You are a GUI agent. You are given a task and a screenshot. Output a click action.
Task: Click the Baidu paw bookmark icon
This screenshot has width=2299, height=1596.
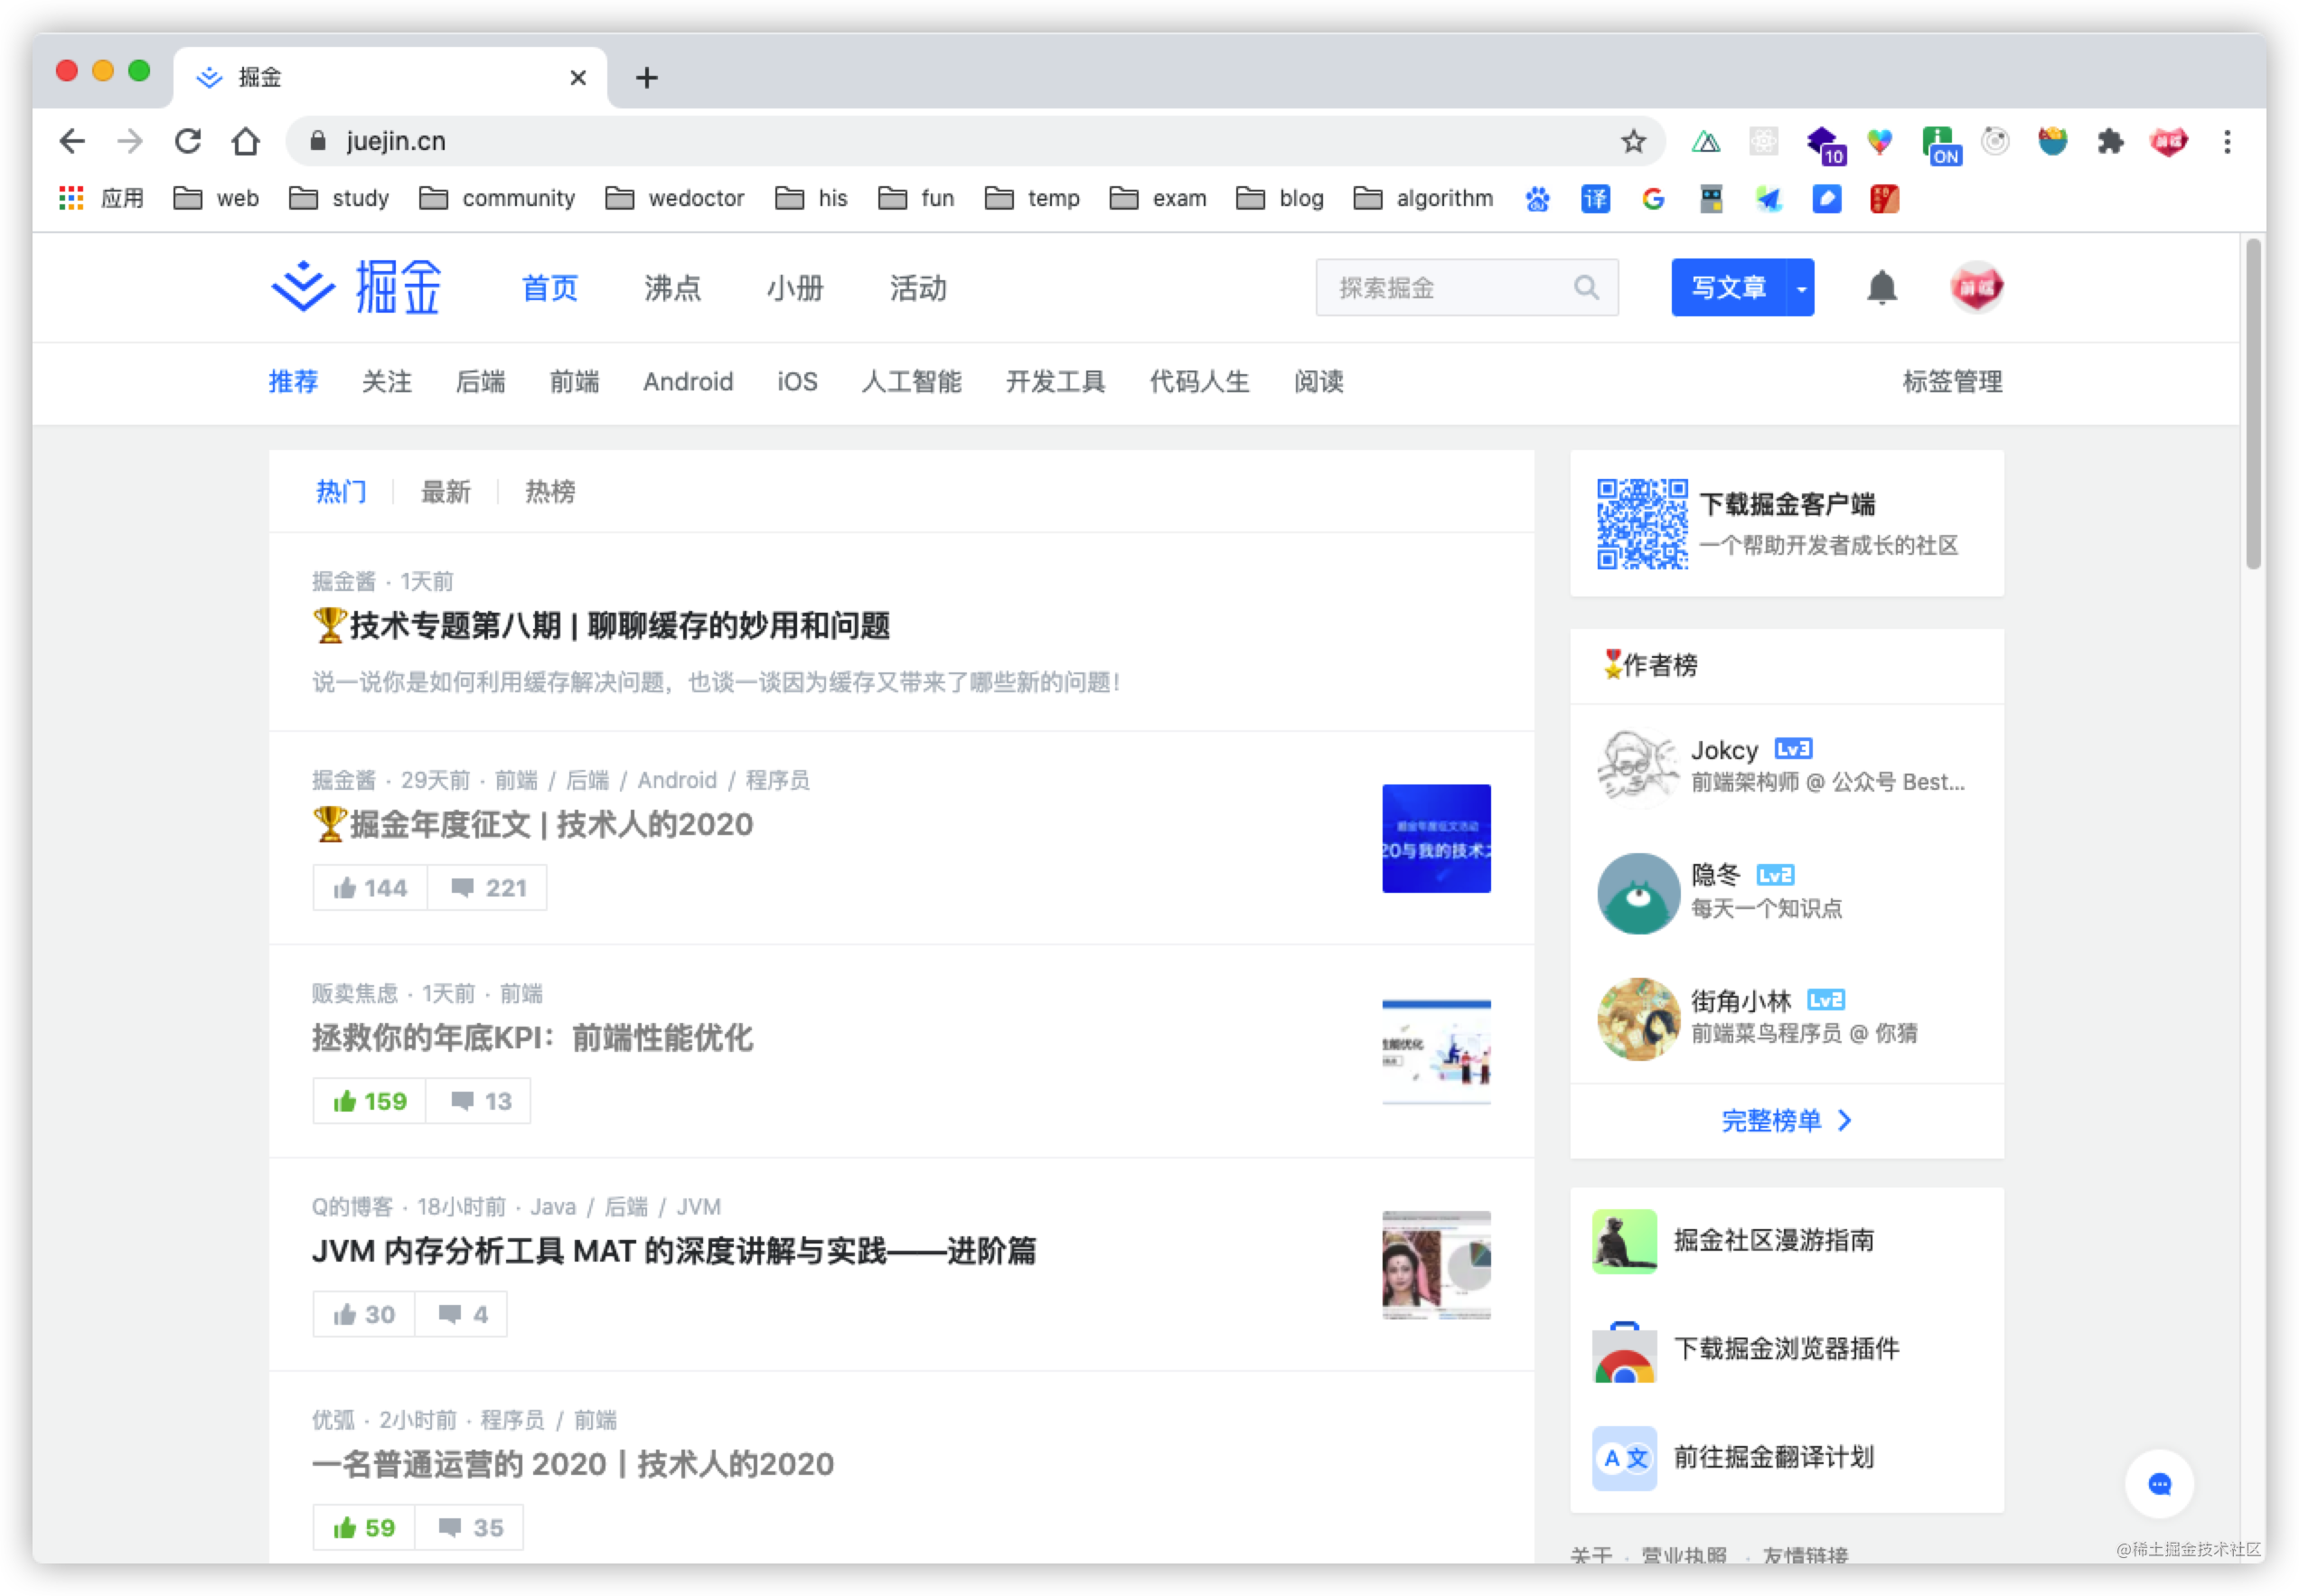1537,199
